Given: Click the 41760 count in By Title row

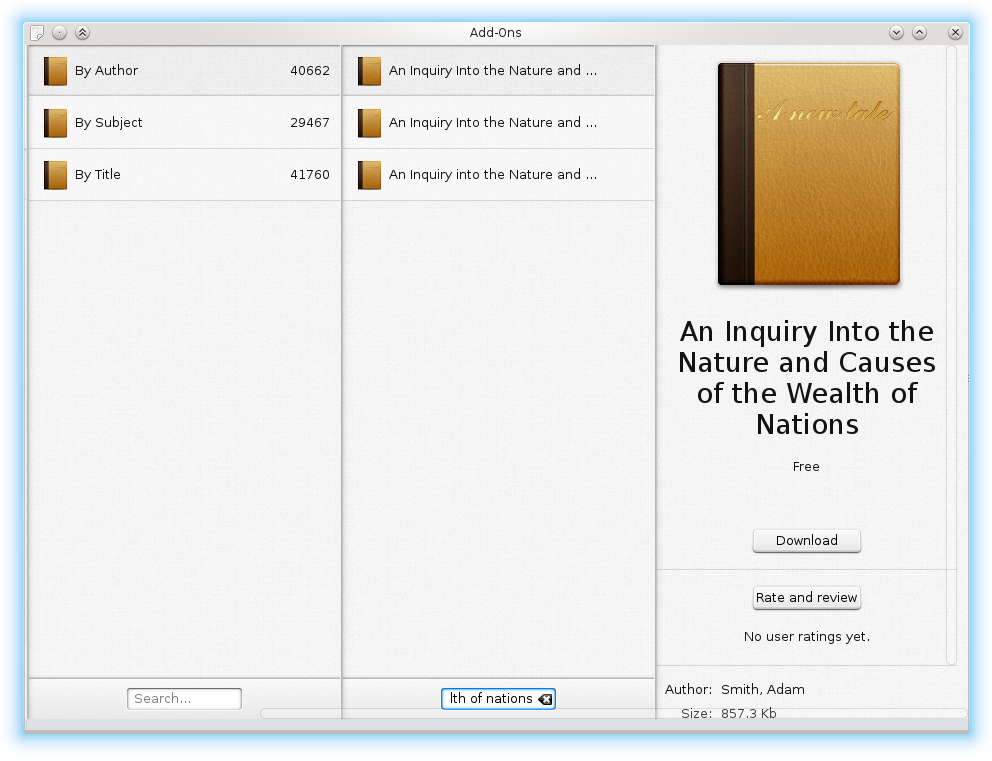Looking at the screenshot, I should click(x=310, y=175).
